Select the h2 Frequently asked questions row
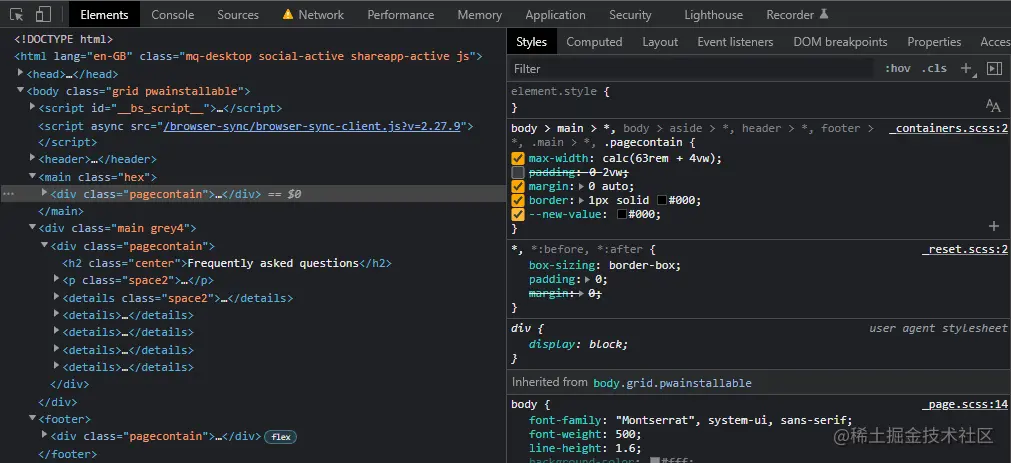Viewport: 1011px width, 463px height. [x=227, y=263]
